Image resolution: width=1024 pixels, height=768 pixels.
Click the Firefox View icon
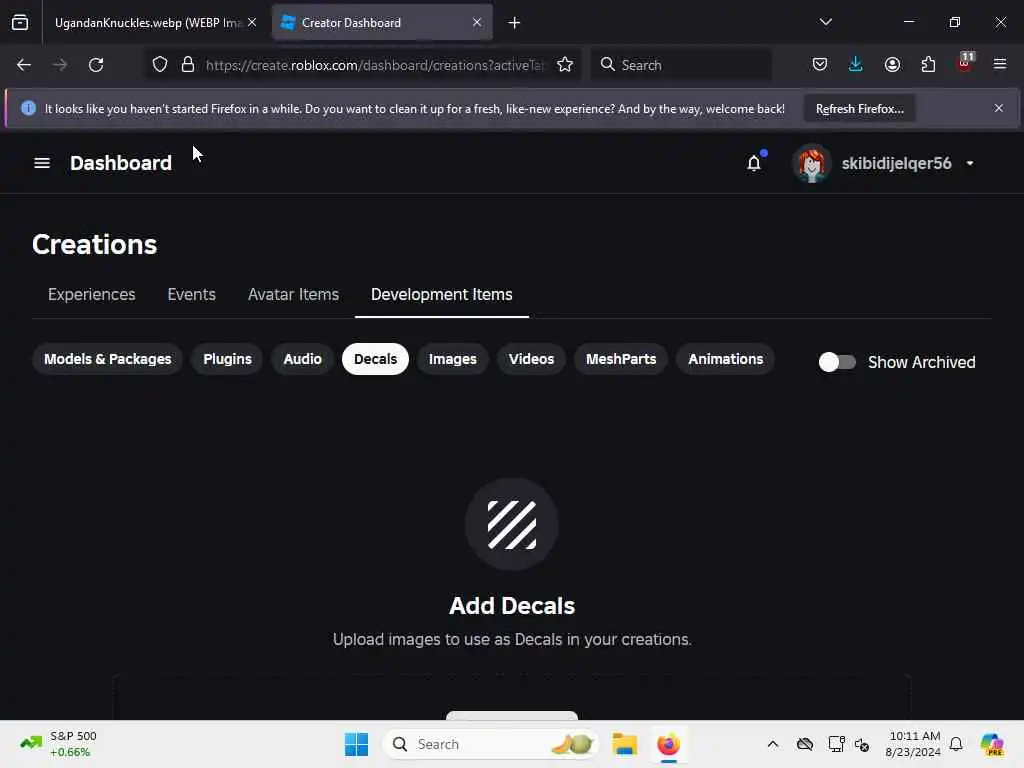click(x=20, y=23)
